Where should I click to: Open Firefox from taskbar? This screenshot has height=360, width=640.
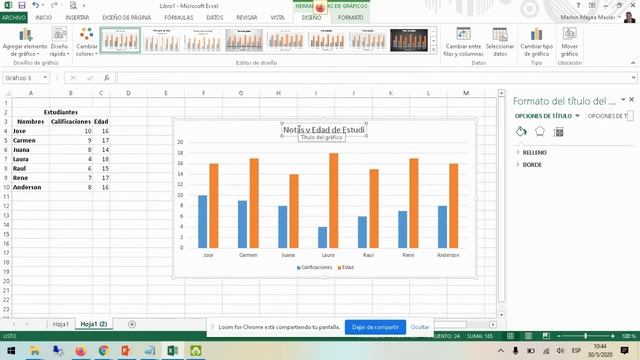(x=80, y=351)
